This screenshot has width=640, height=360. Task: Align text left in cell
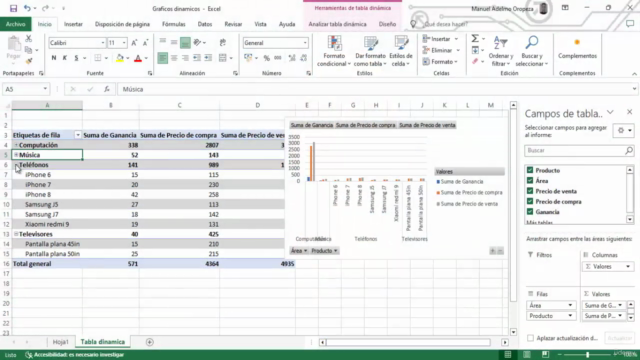[162, 58]
